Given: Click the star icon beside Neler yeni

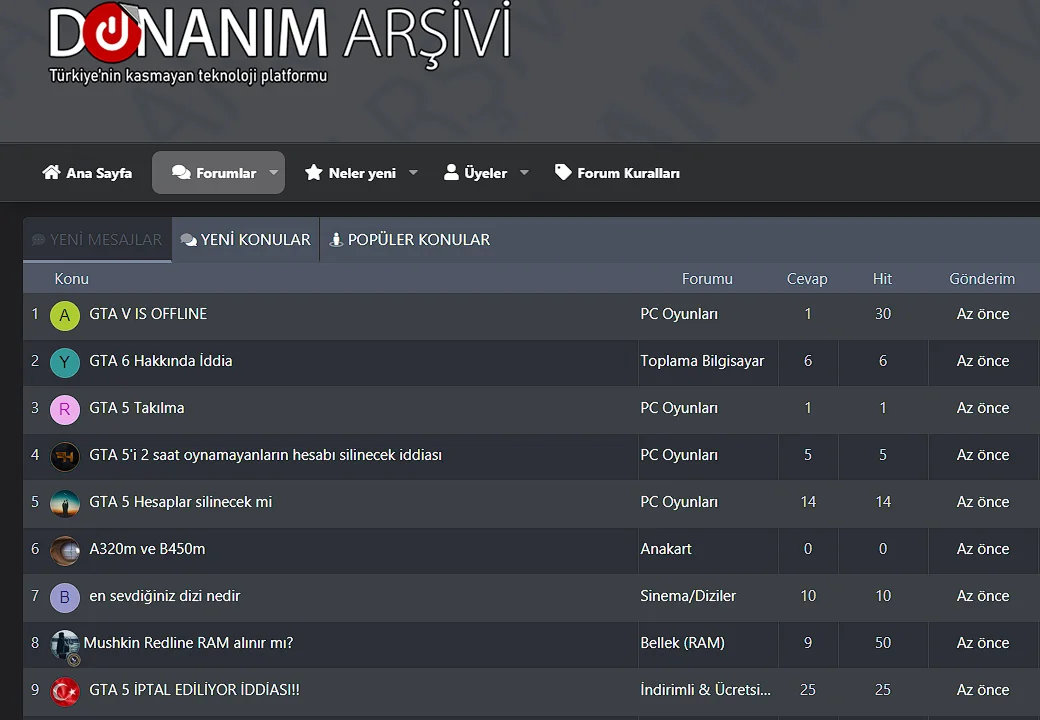Looking at the screenshot, I should pos(313,172).
